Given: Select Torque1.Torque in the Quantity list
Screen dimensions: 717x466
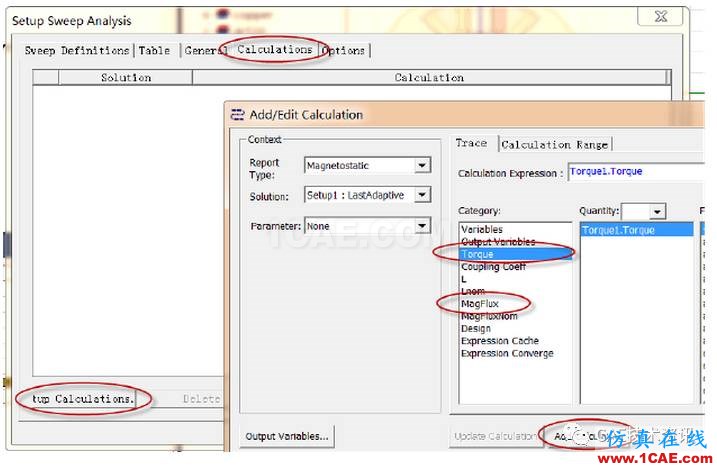Looking at the screenshot, I should [637, 230].
